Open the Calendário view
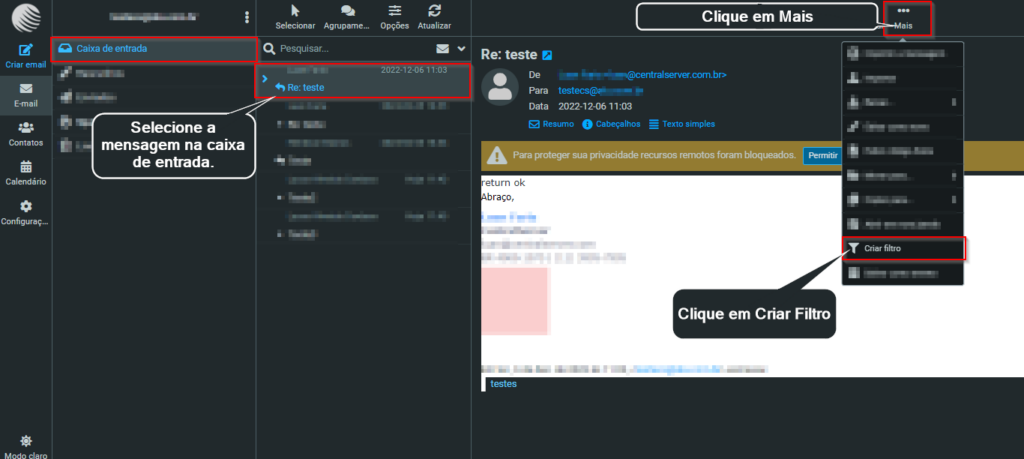Screen dimensions: 1024x459 pyautogui.click(x=25, y=172)
